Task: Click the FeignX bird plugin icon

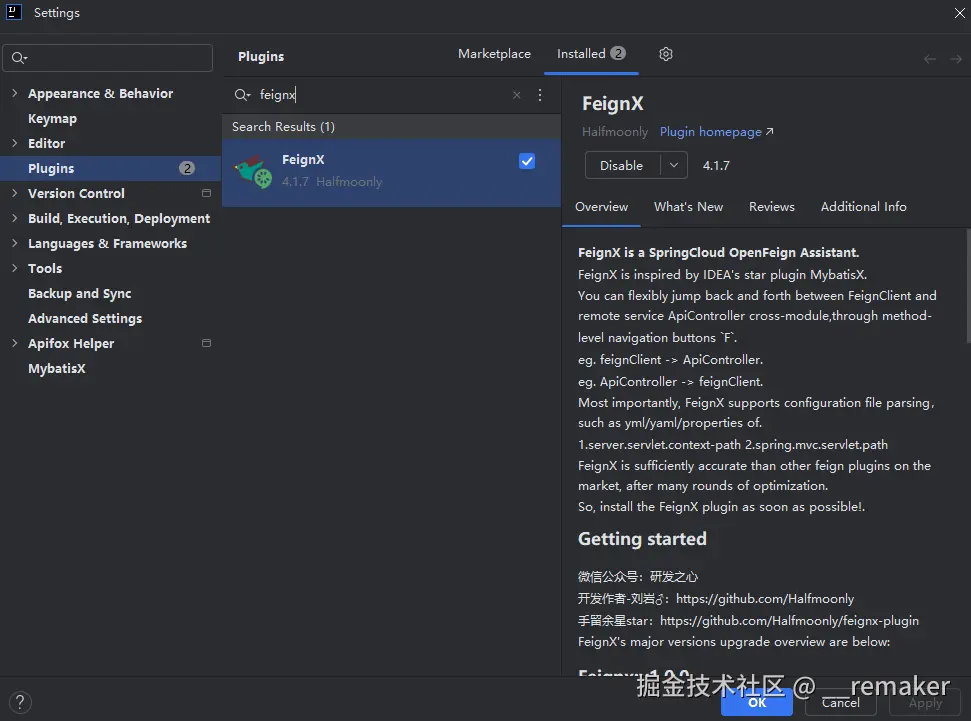Action: click(253, 172)
